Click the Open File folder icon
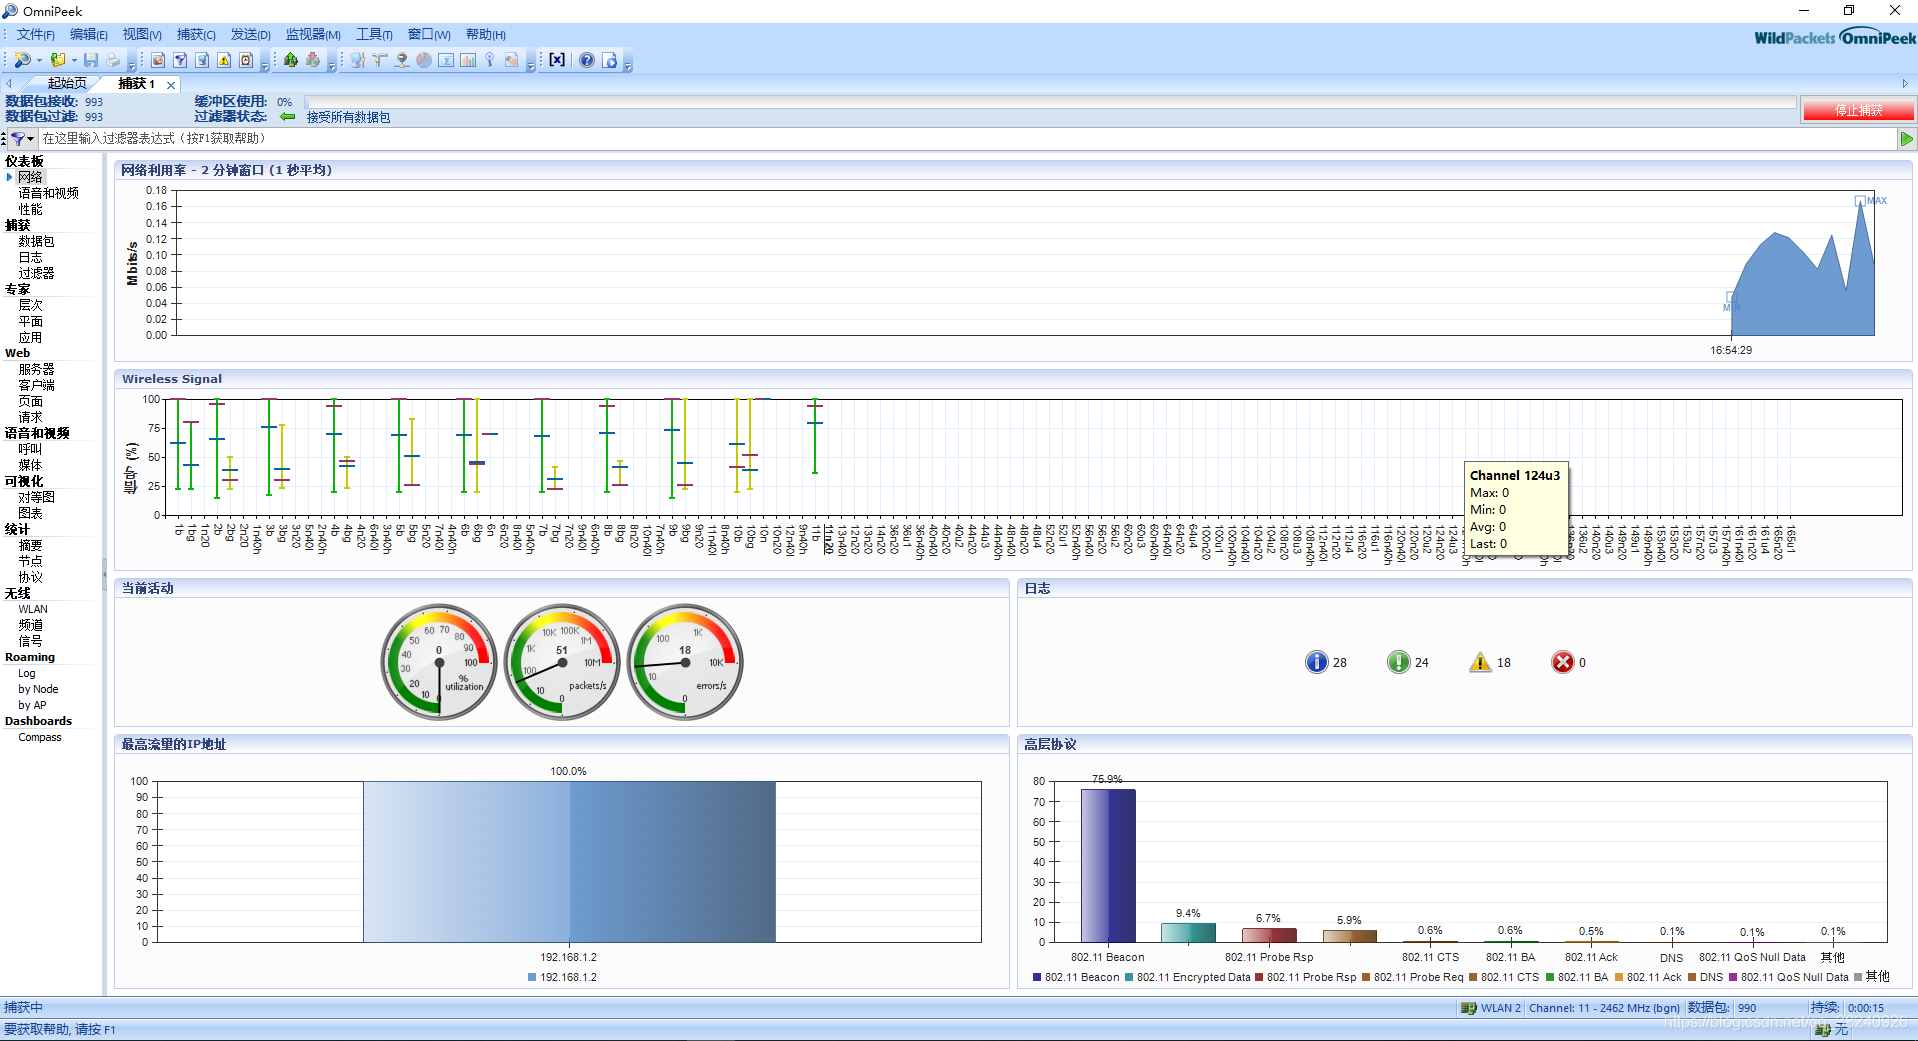Image resolution: width=1918 pixels, height=1041 pixels. pos(58,60)
